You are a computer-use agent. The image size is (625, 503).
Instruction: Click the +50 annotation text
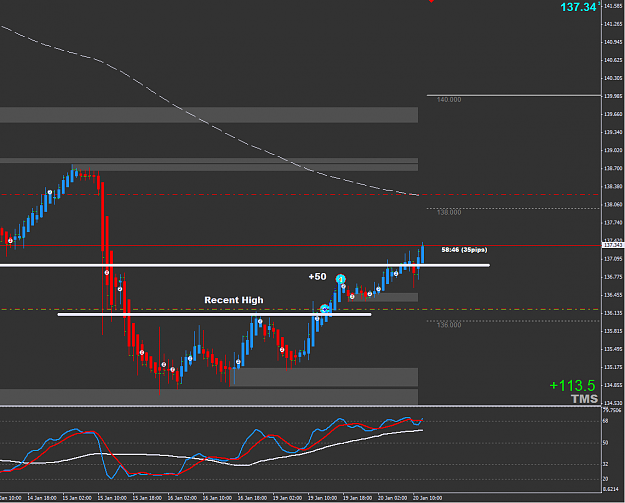(317, 277)
